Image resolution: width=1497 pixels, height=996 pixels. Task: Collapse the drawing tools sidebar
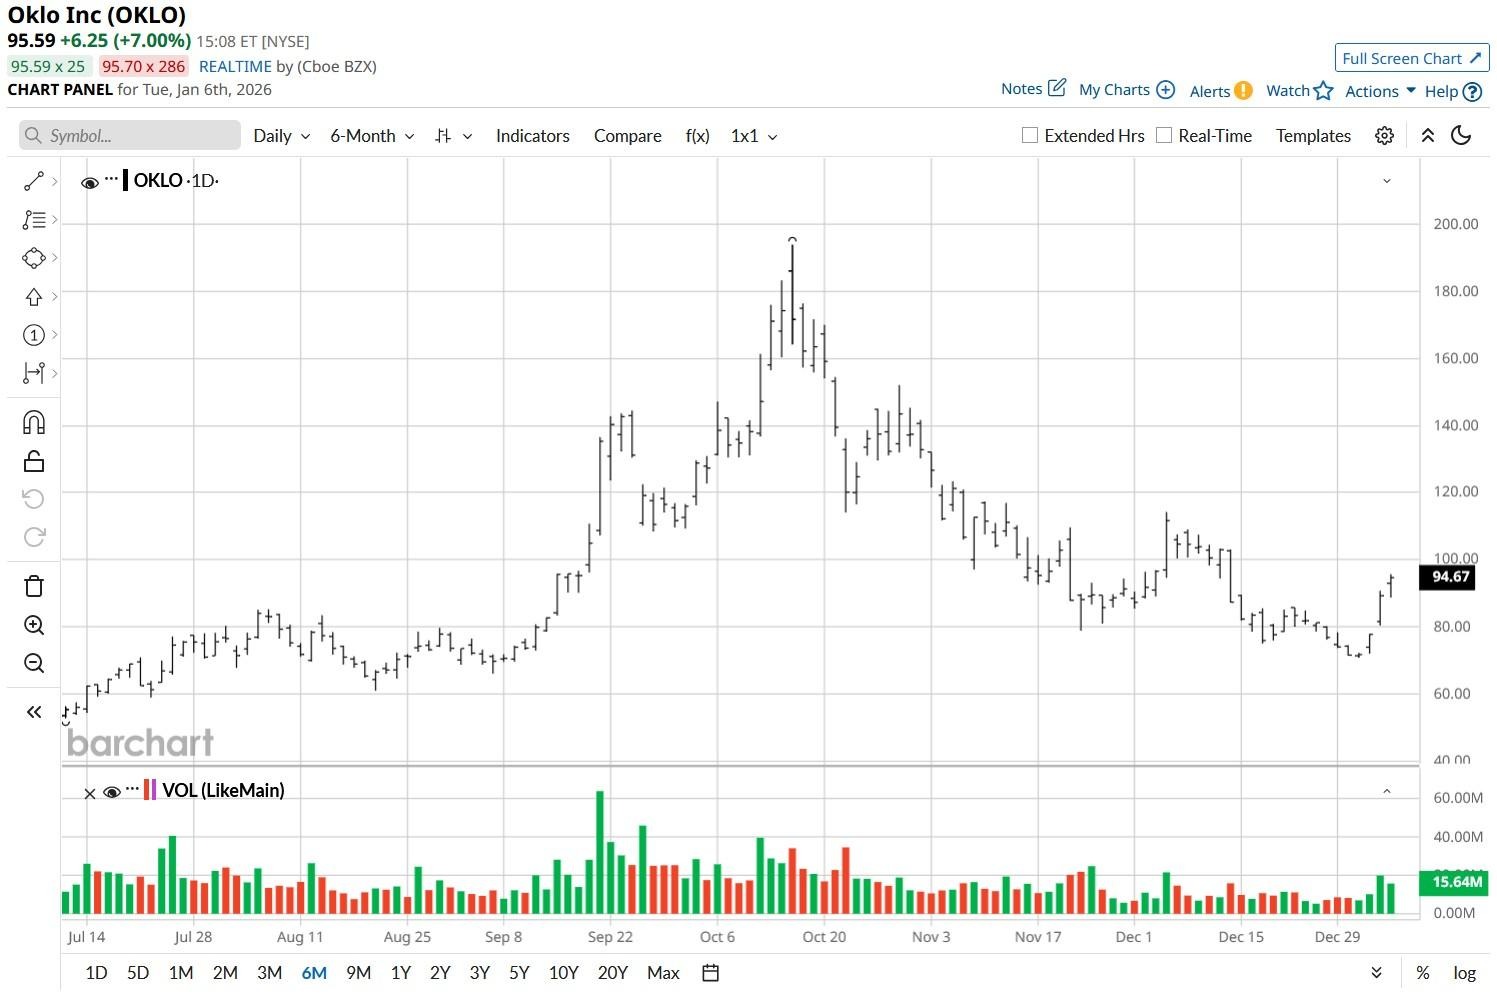(x=33, y=712)
